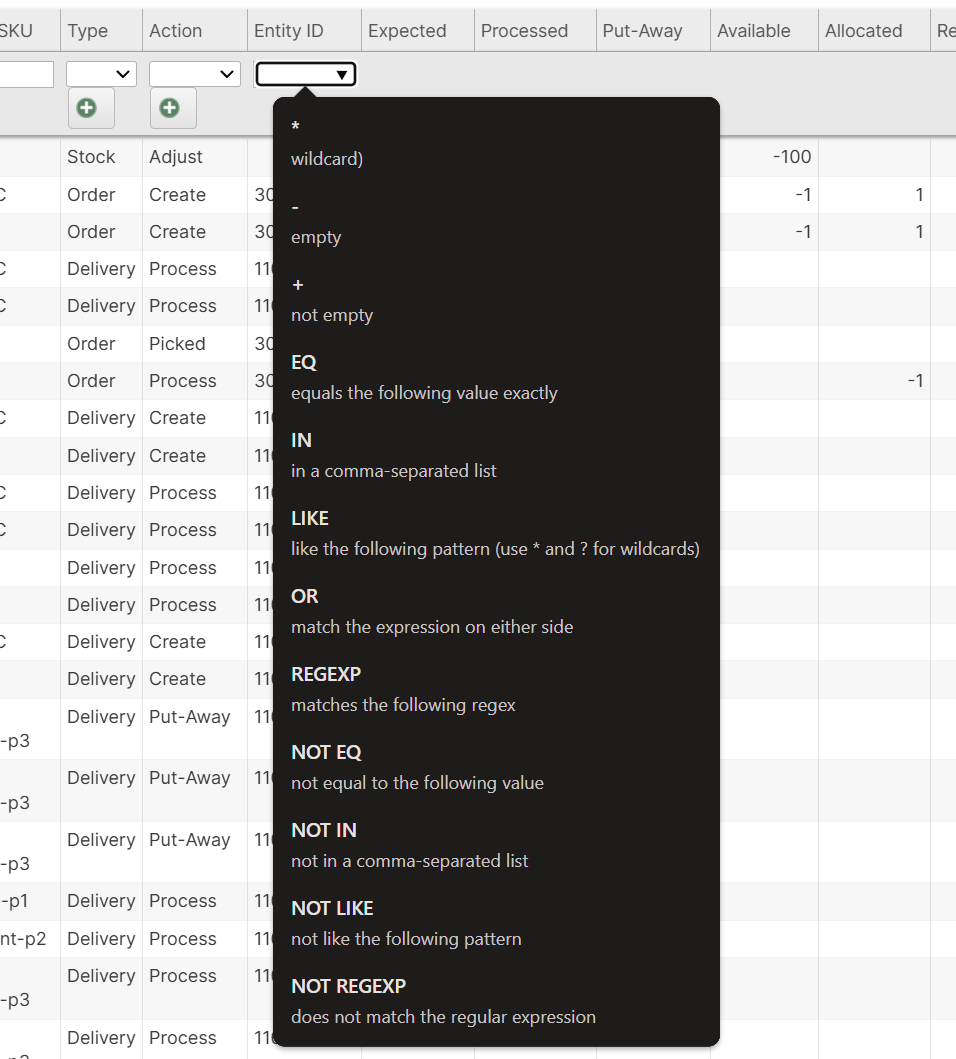
Task: Click the green plus icon under Type filter
Action: pyautogui.click(x=88, y=108)
